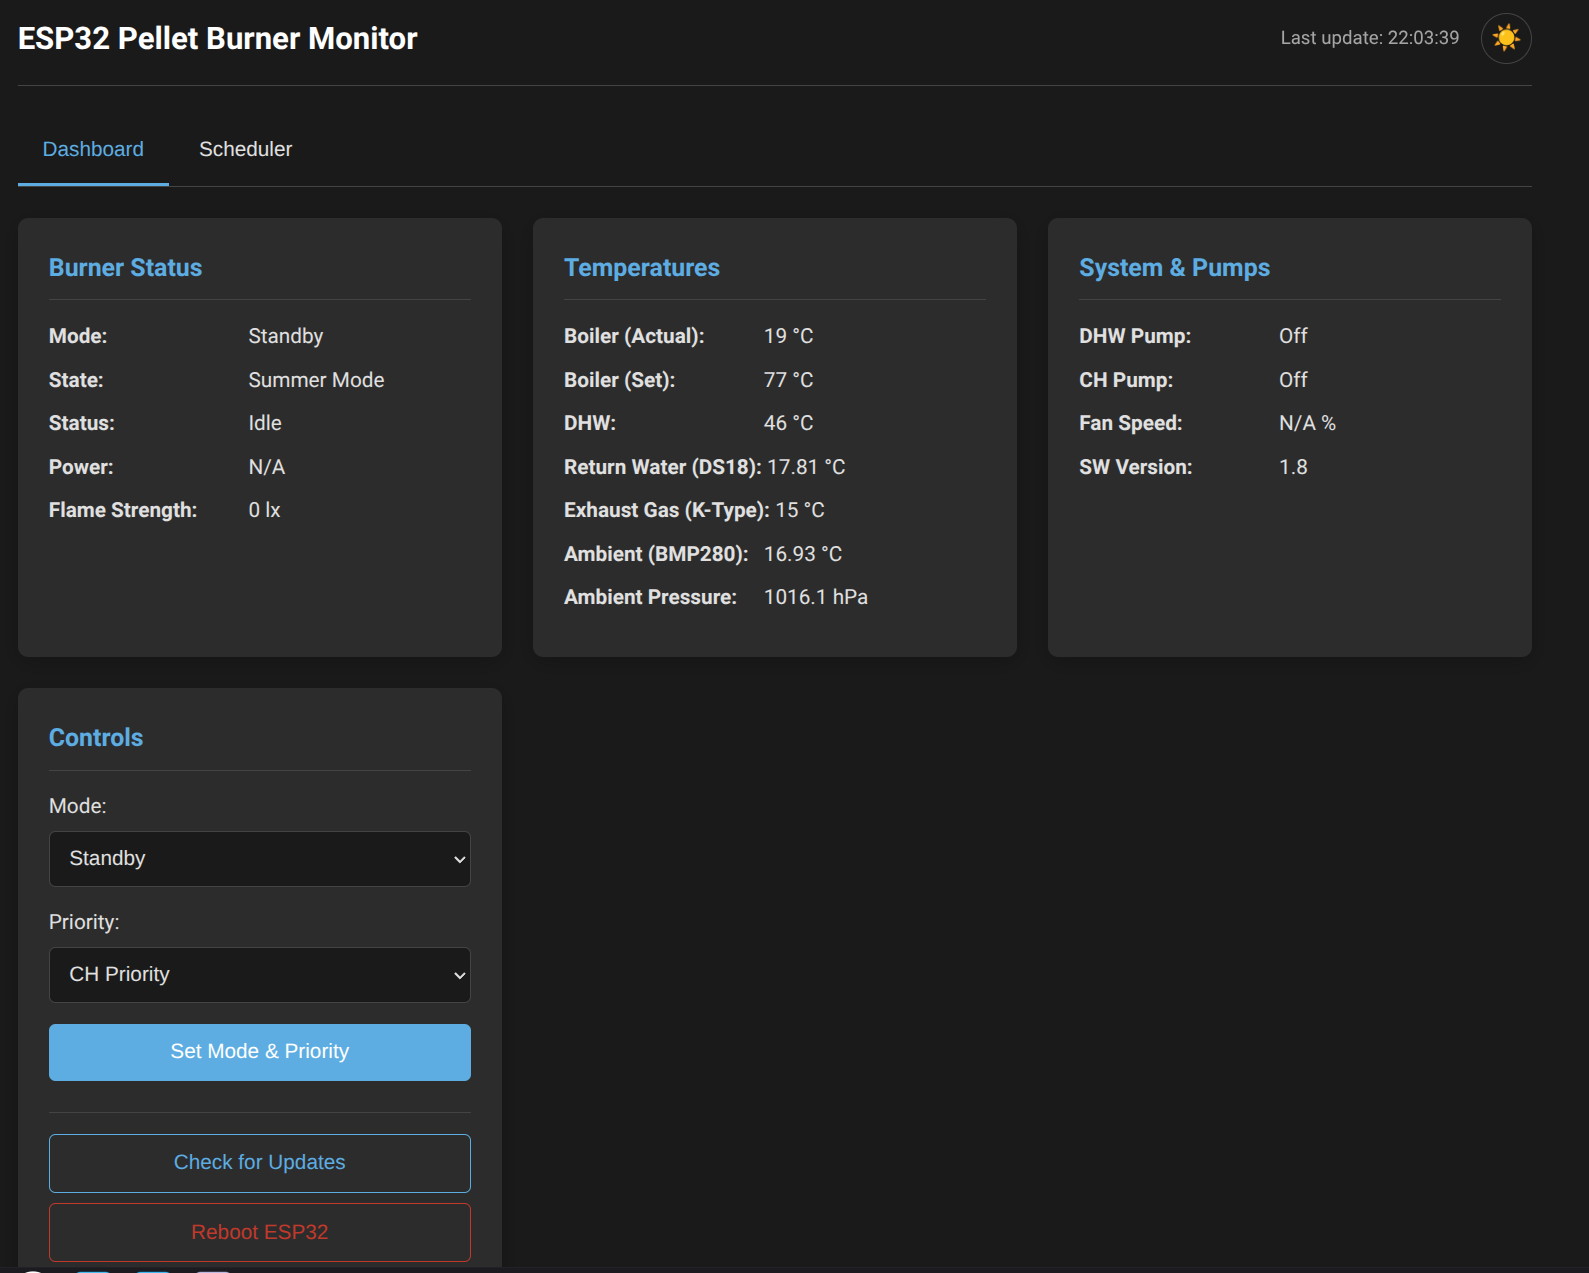The height and width of the screenshot is (1273, 1589).
Task: Open the Priority dropdown showing CH Priority
Action: tap(259, 975)
